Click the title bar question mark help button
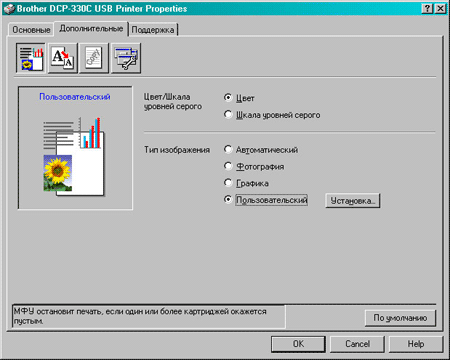The image size is (450, 360). 427,9
